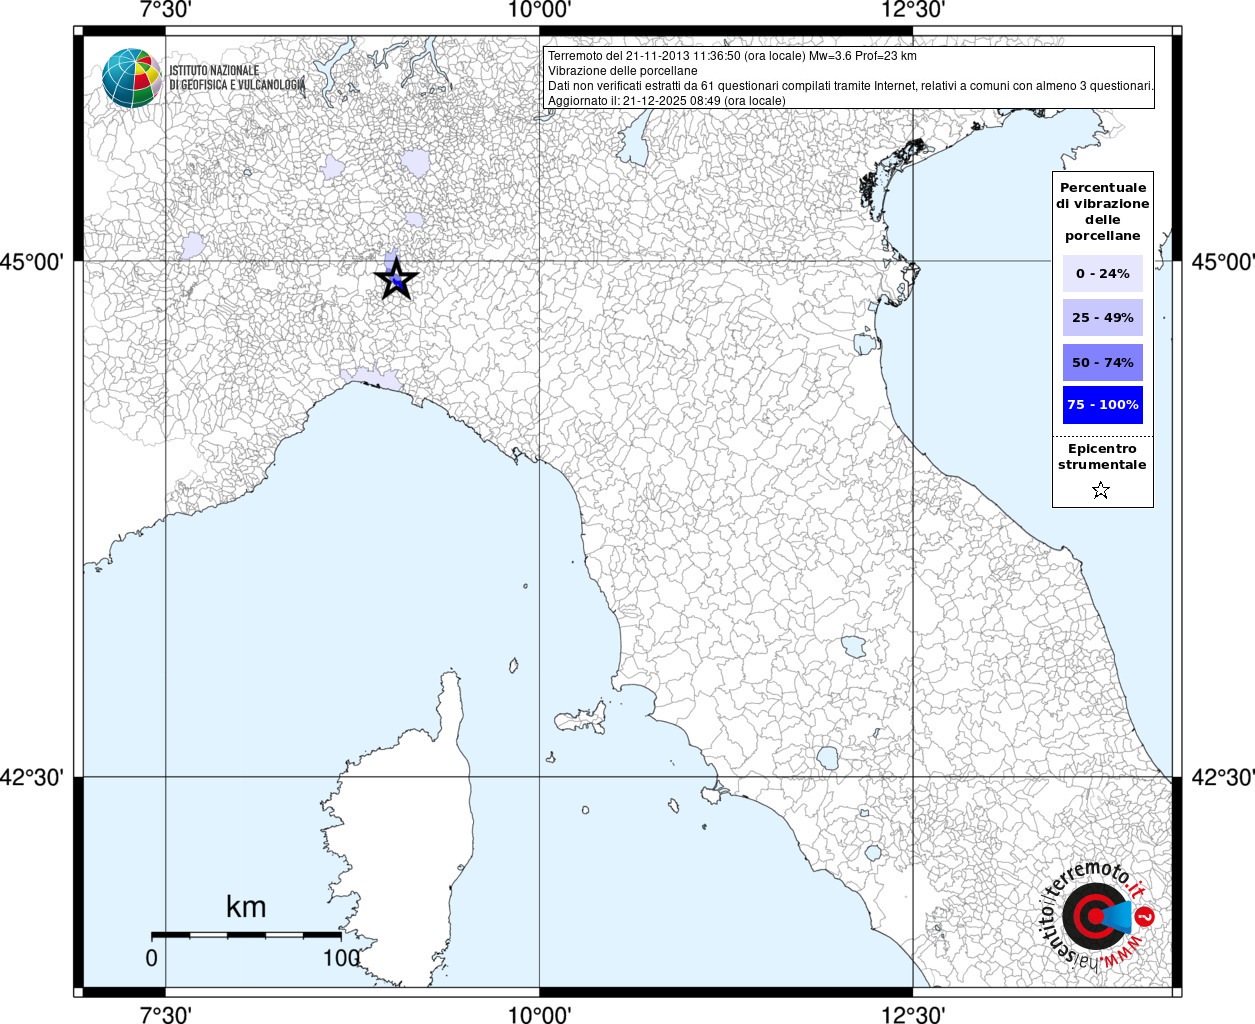Select the 25 - 49% legend swatch
1255x1024 pixels.
(1103, 317)
